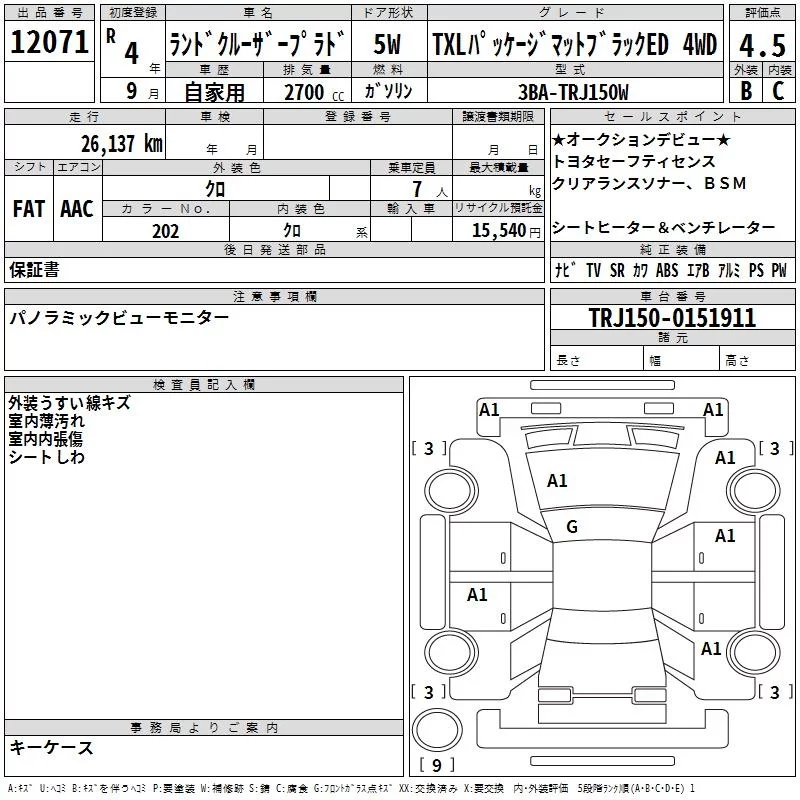Select inspector note 室内内張傷

pyautogui.click(x=45, y=438)
